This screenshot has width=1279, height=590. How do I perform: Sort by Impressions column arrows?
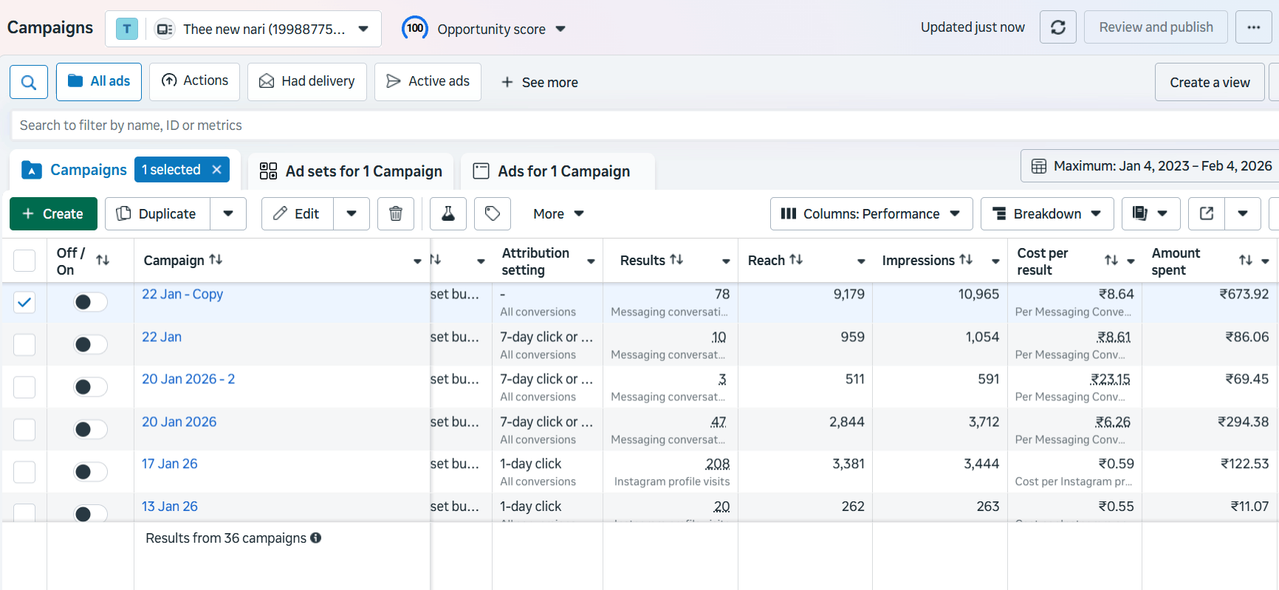(966, 260)
